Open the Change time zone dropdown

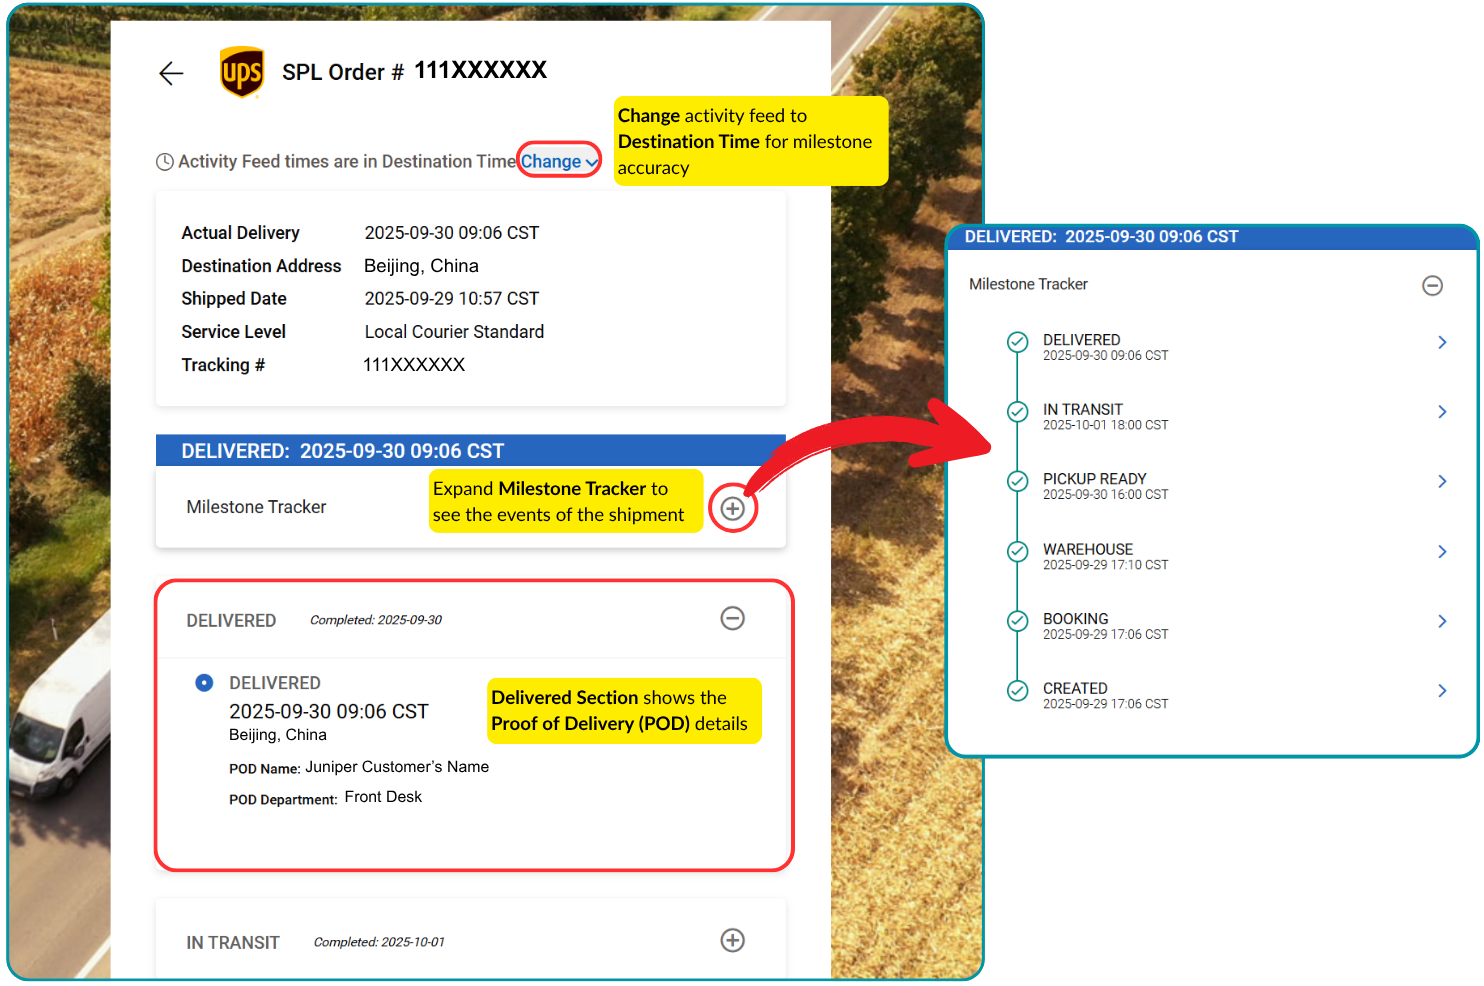[591, 161]
